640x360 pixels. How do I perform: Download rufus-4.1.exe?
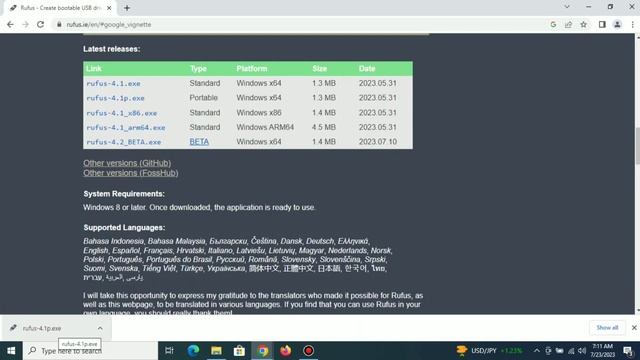pos(113,83)
